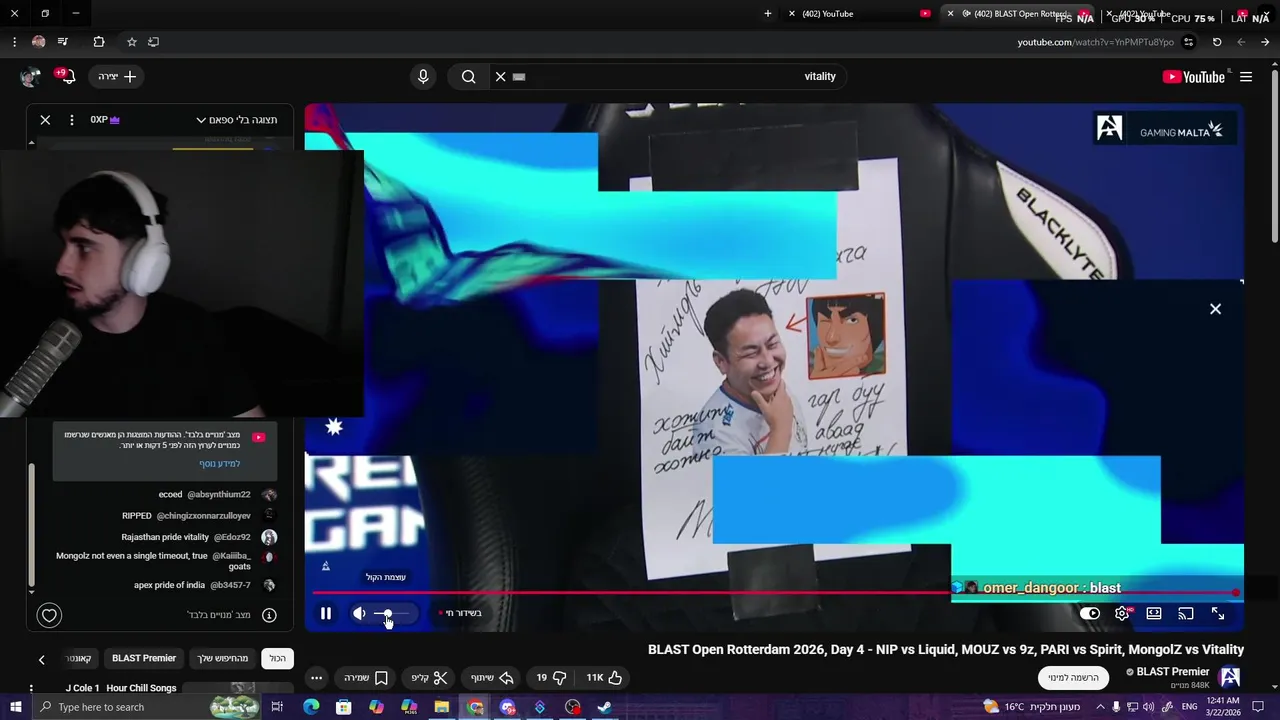Image resolution: width=1280 pixels, height=720 pixels.
Task: Toggle the autoplay switch in player
Action: 1090,613
